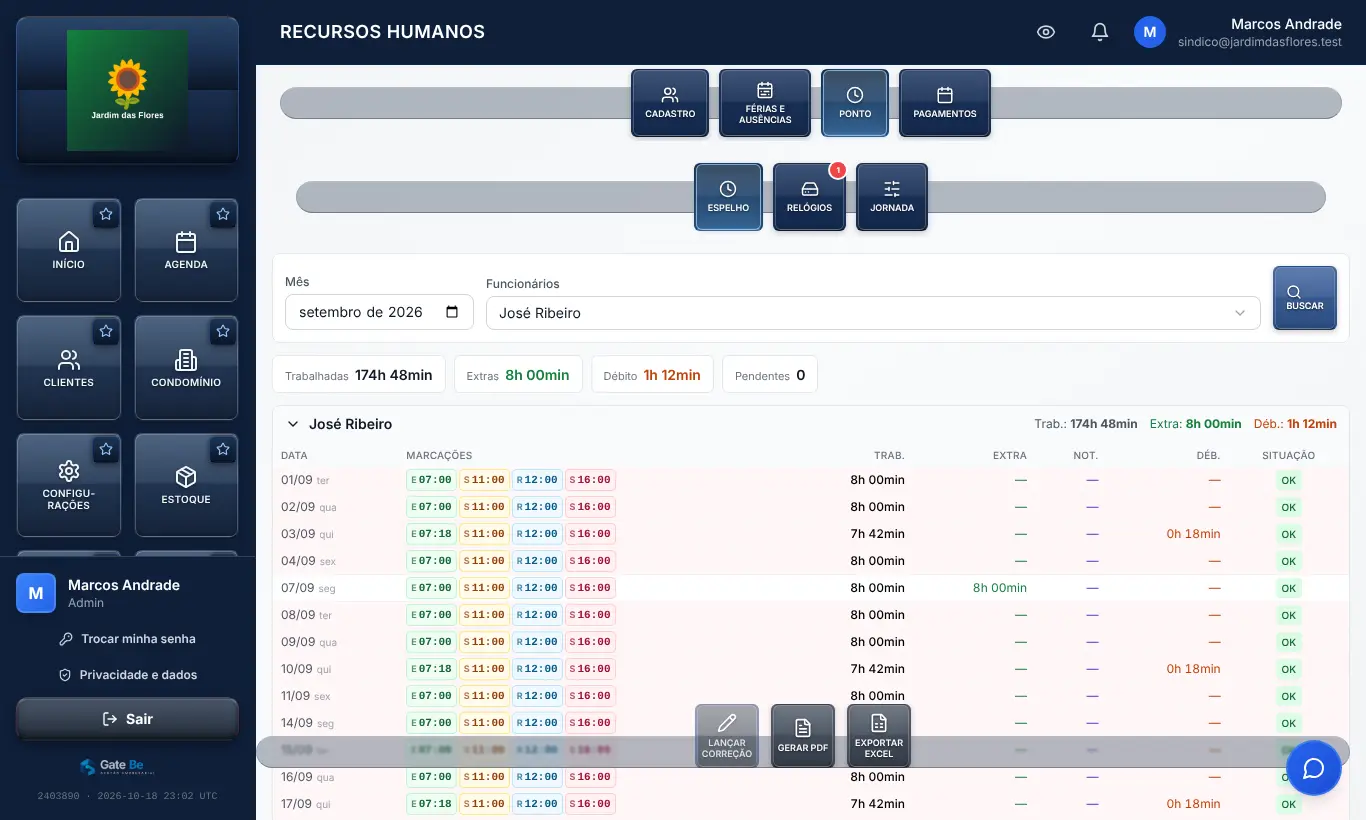
Task: Open the Cadastro section
Action: (x=670, y=103)
